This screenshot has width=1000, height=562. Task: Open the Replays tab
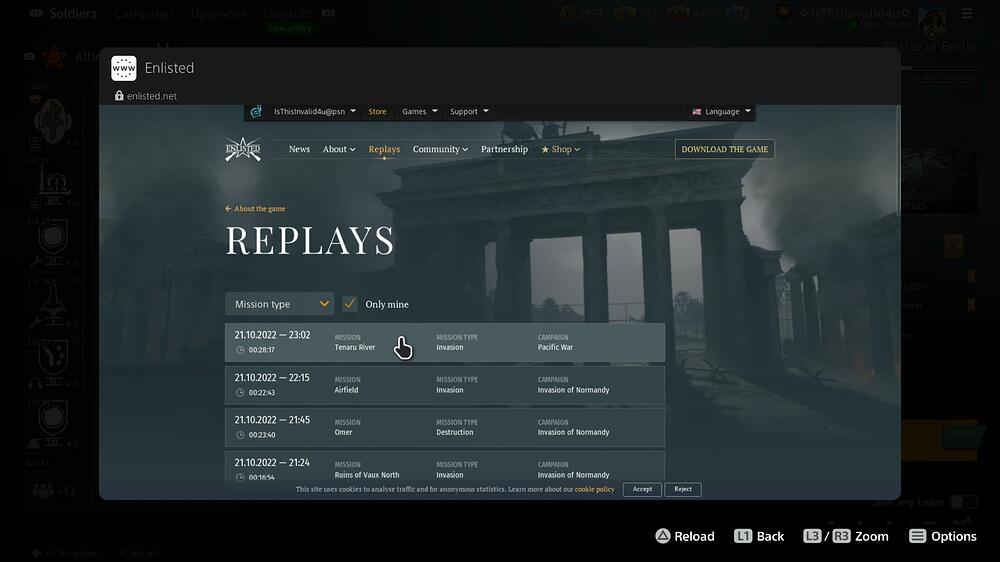tap(384, 149)
